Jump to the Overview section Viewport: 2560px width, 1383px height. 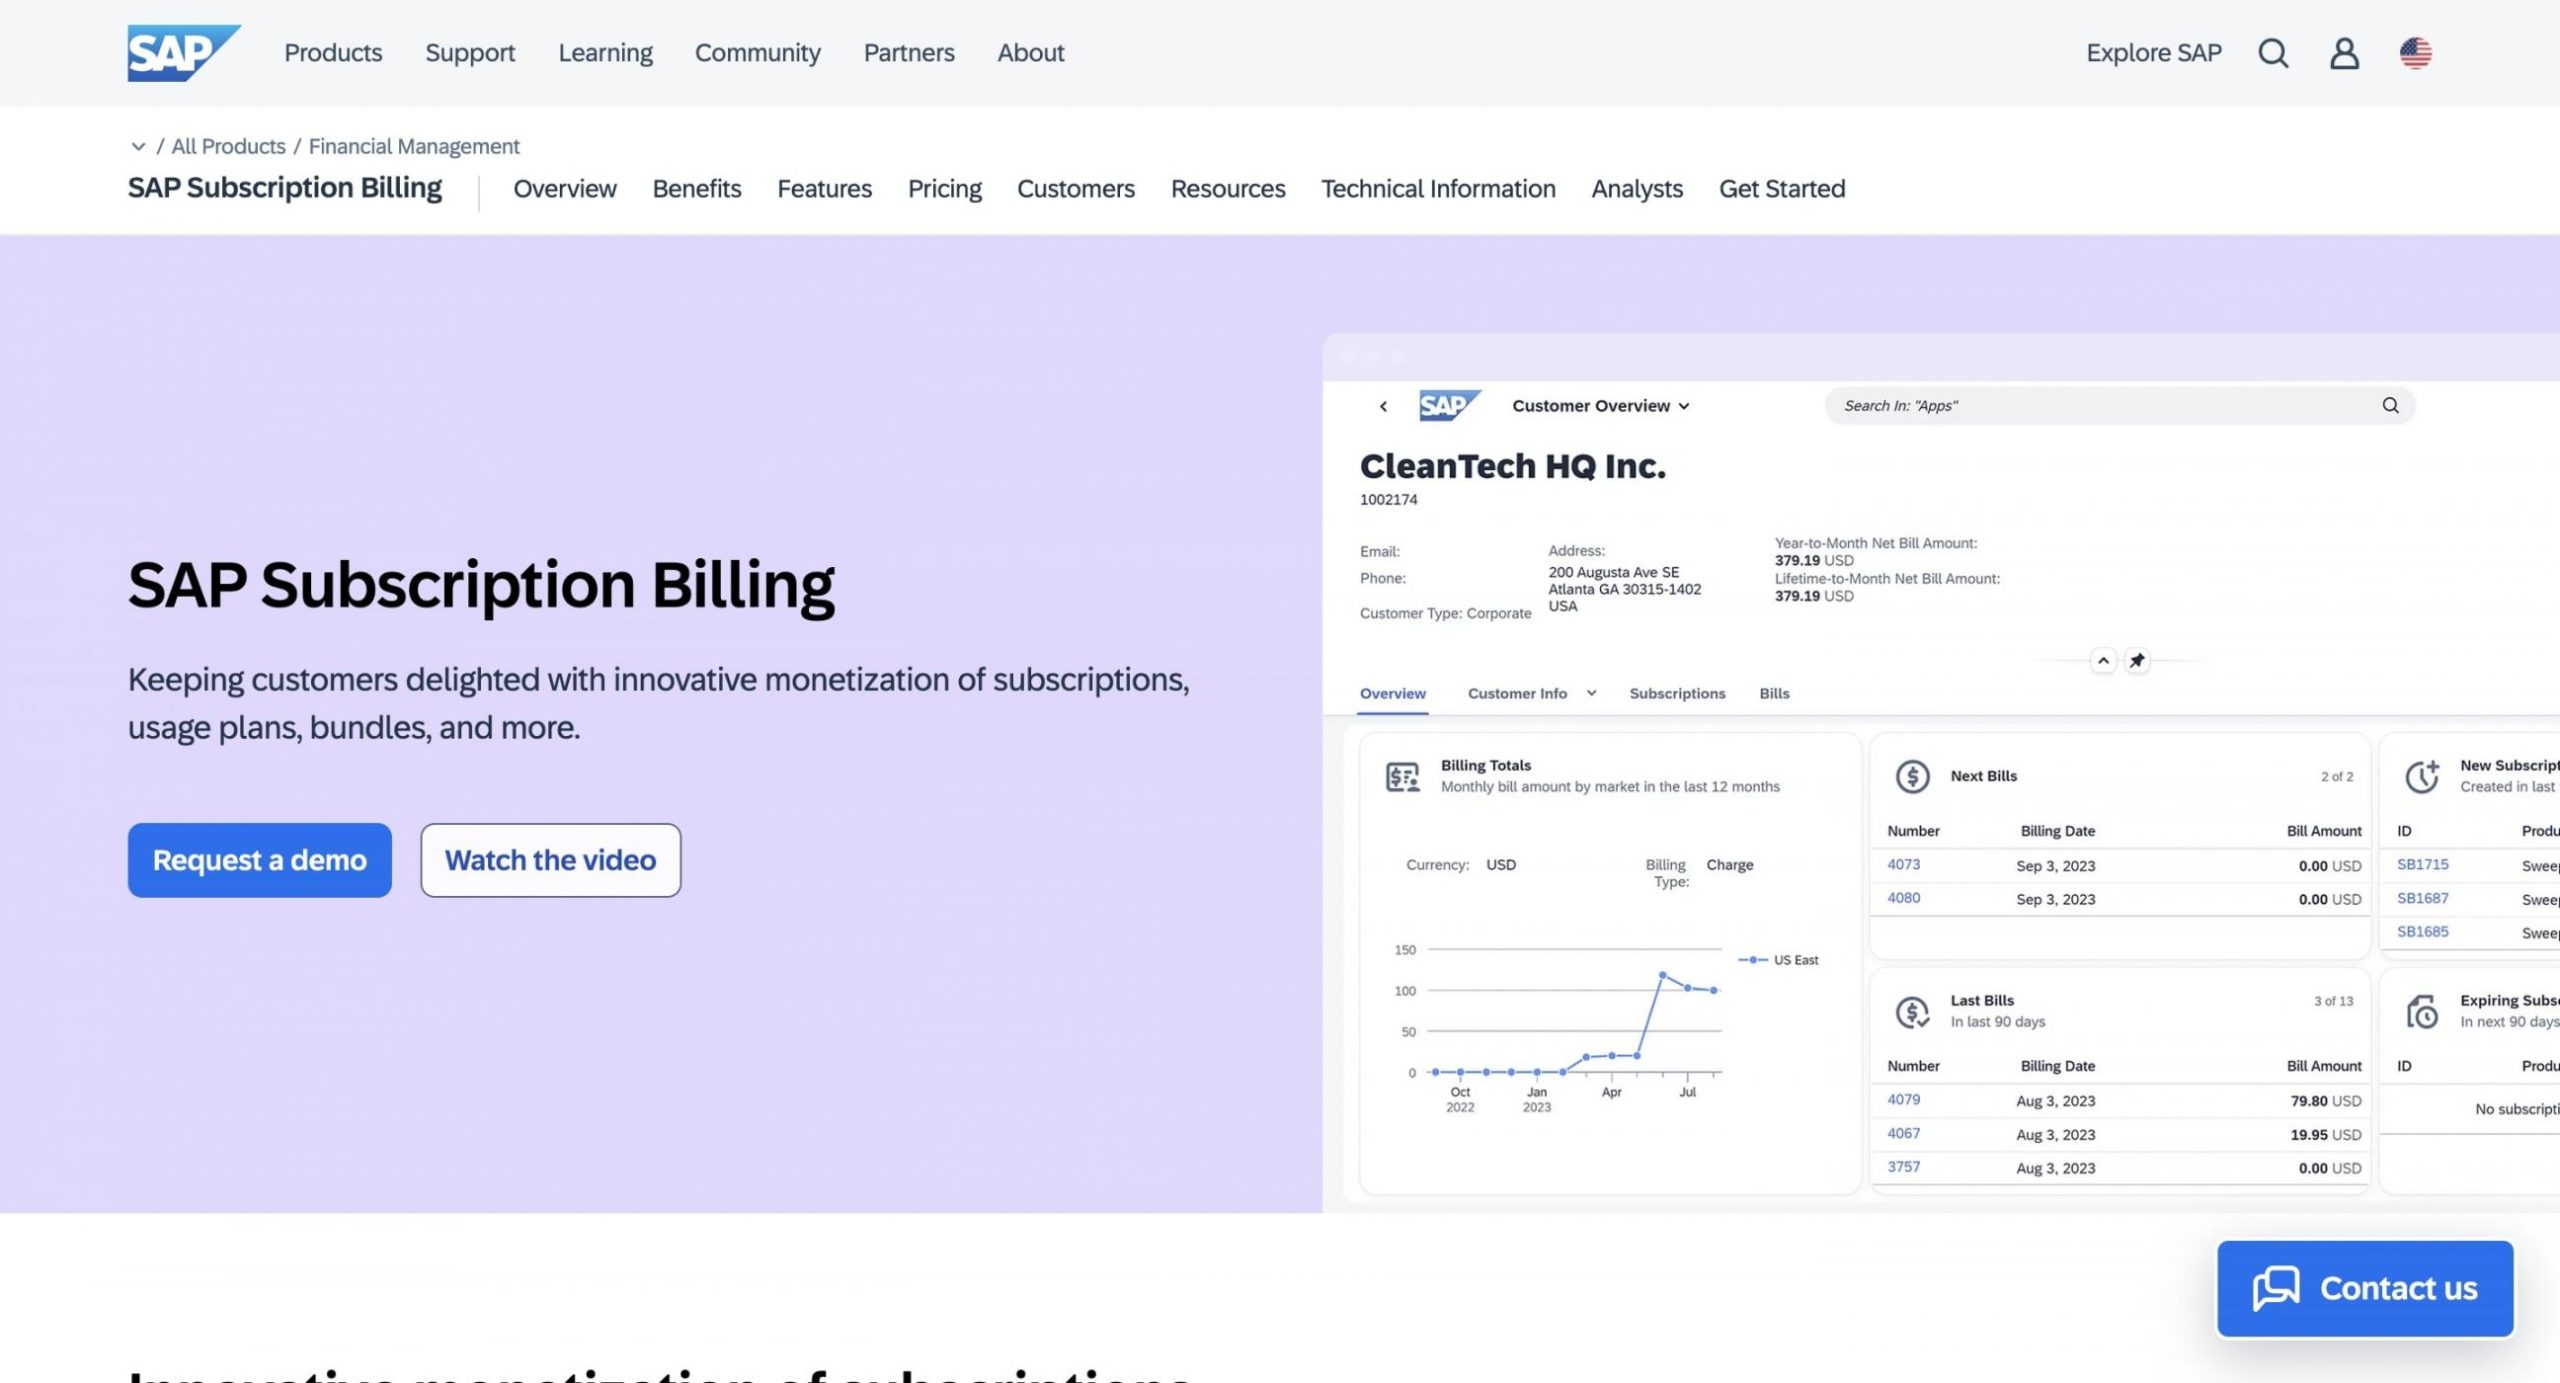565,188
